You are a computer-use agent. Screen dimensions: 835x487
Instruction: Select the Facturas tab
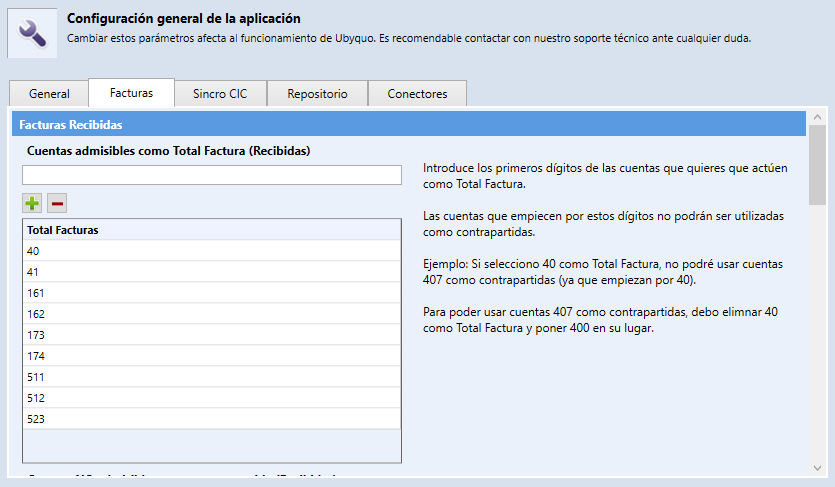[132, 93]
